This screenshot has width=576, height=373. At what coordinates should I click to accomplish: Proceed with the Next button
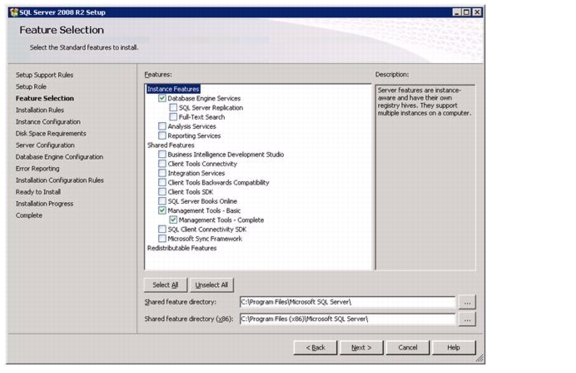(361, 348)
